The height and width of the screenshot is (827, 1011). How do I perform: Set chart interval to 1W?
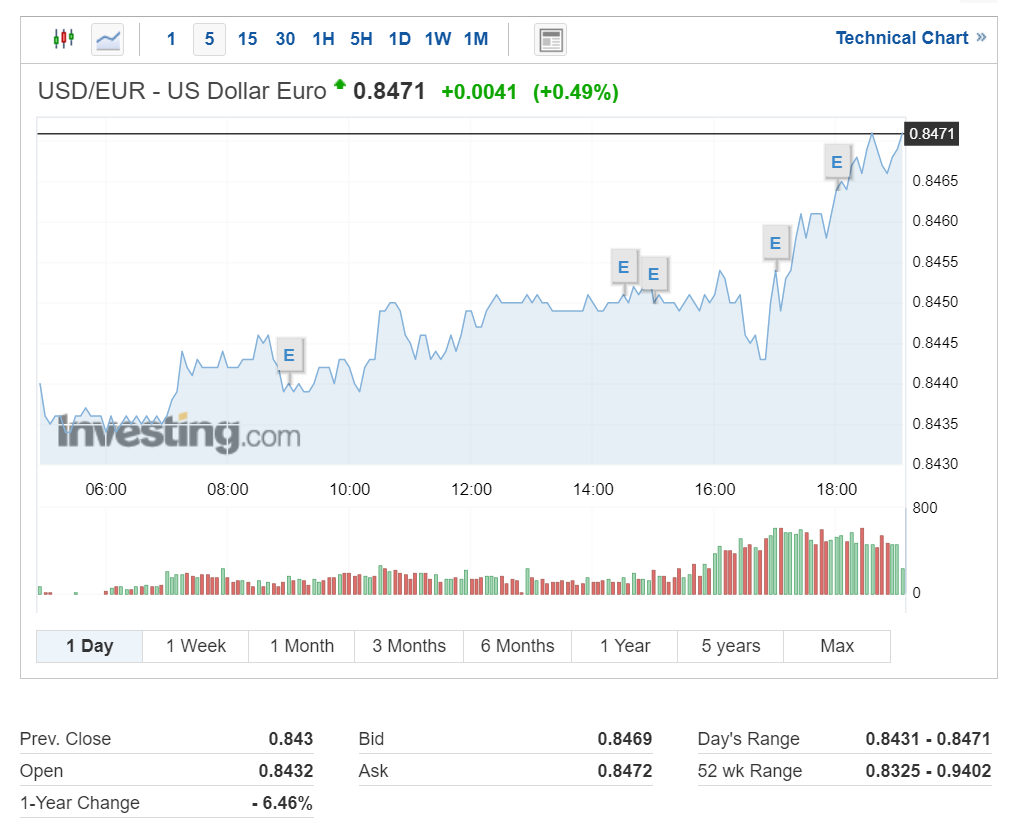tap(438, 39)
